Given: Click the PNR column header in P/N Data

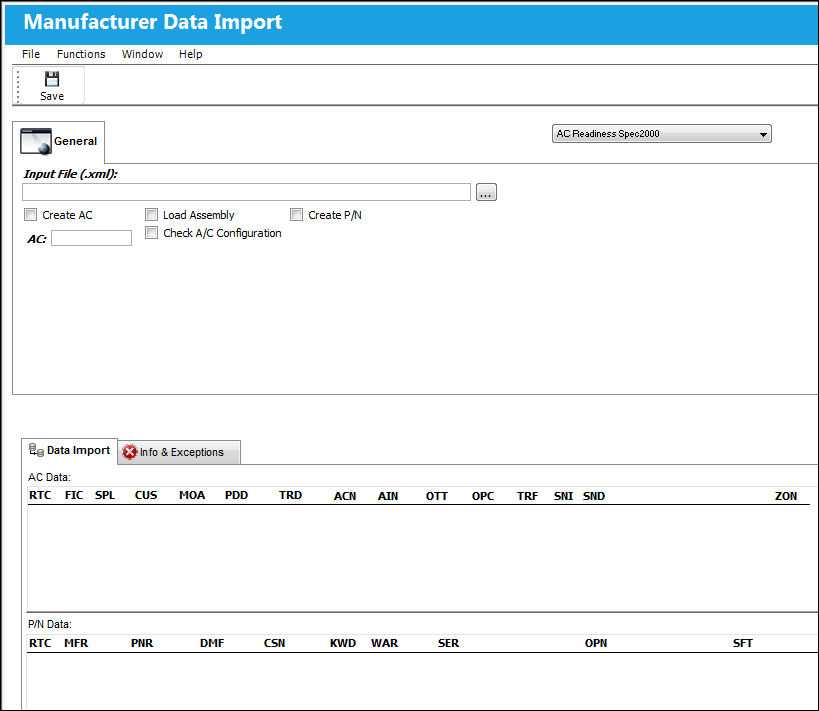Looking at the screenshot, I should [142, 643].
